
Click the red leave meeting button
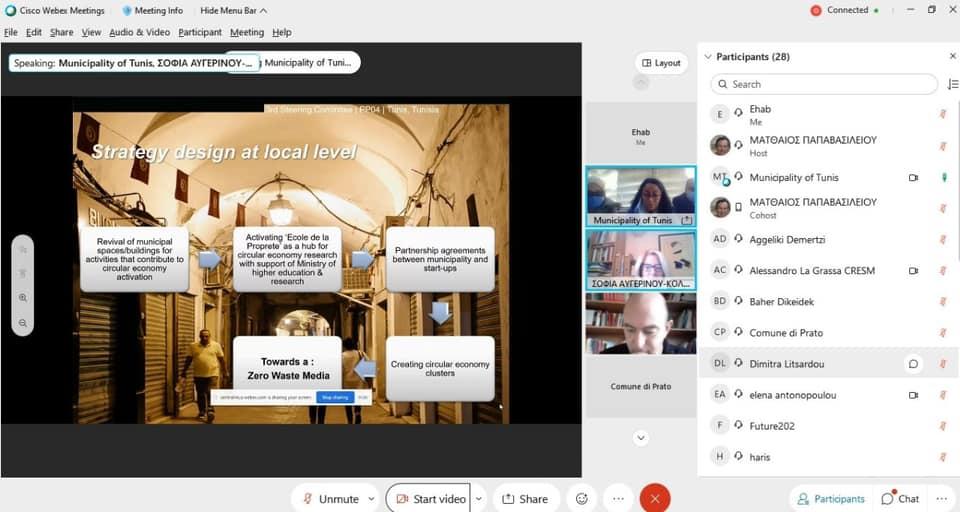pyautogui.click(x=655, y=498)
